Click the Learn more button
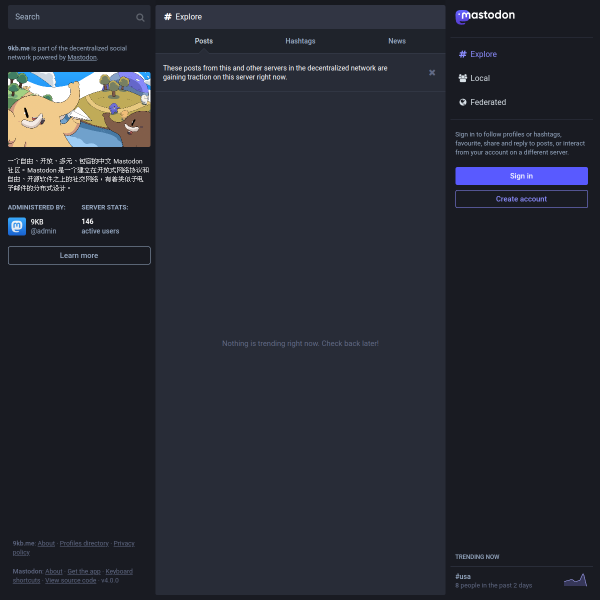The width and height of the screenshot is (600, 600). pos(79,255)
